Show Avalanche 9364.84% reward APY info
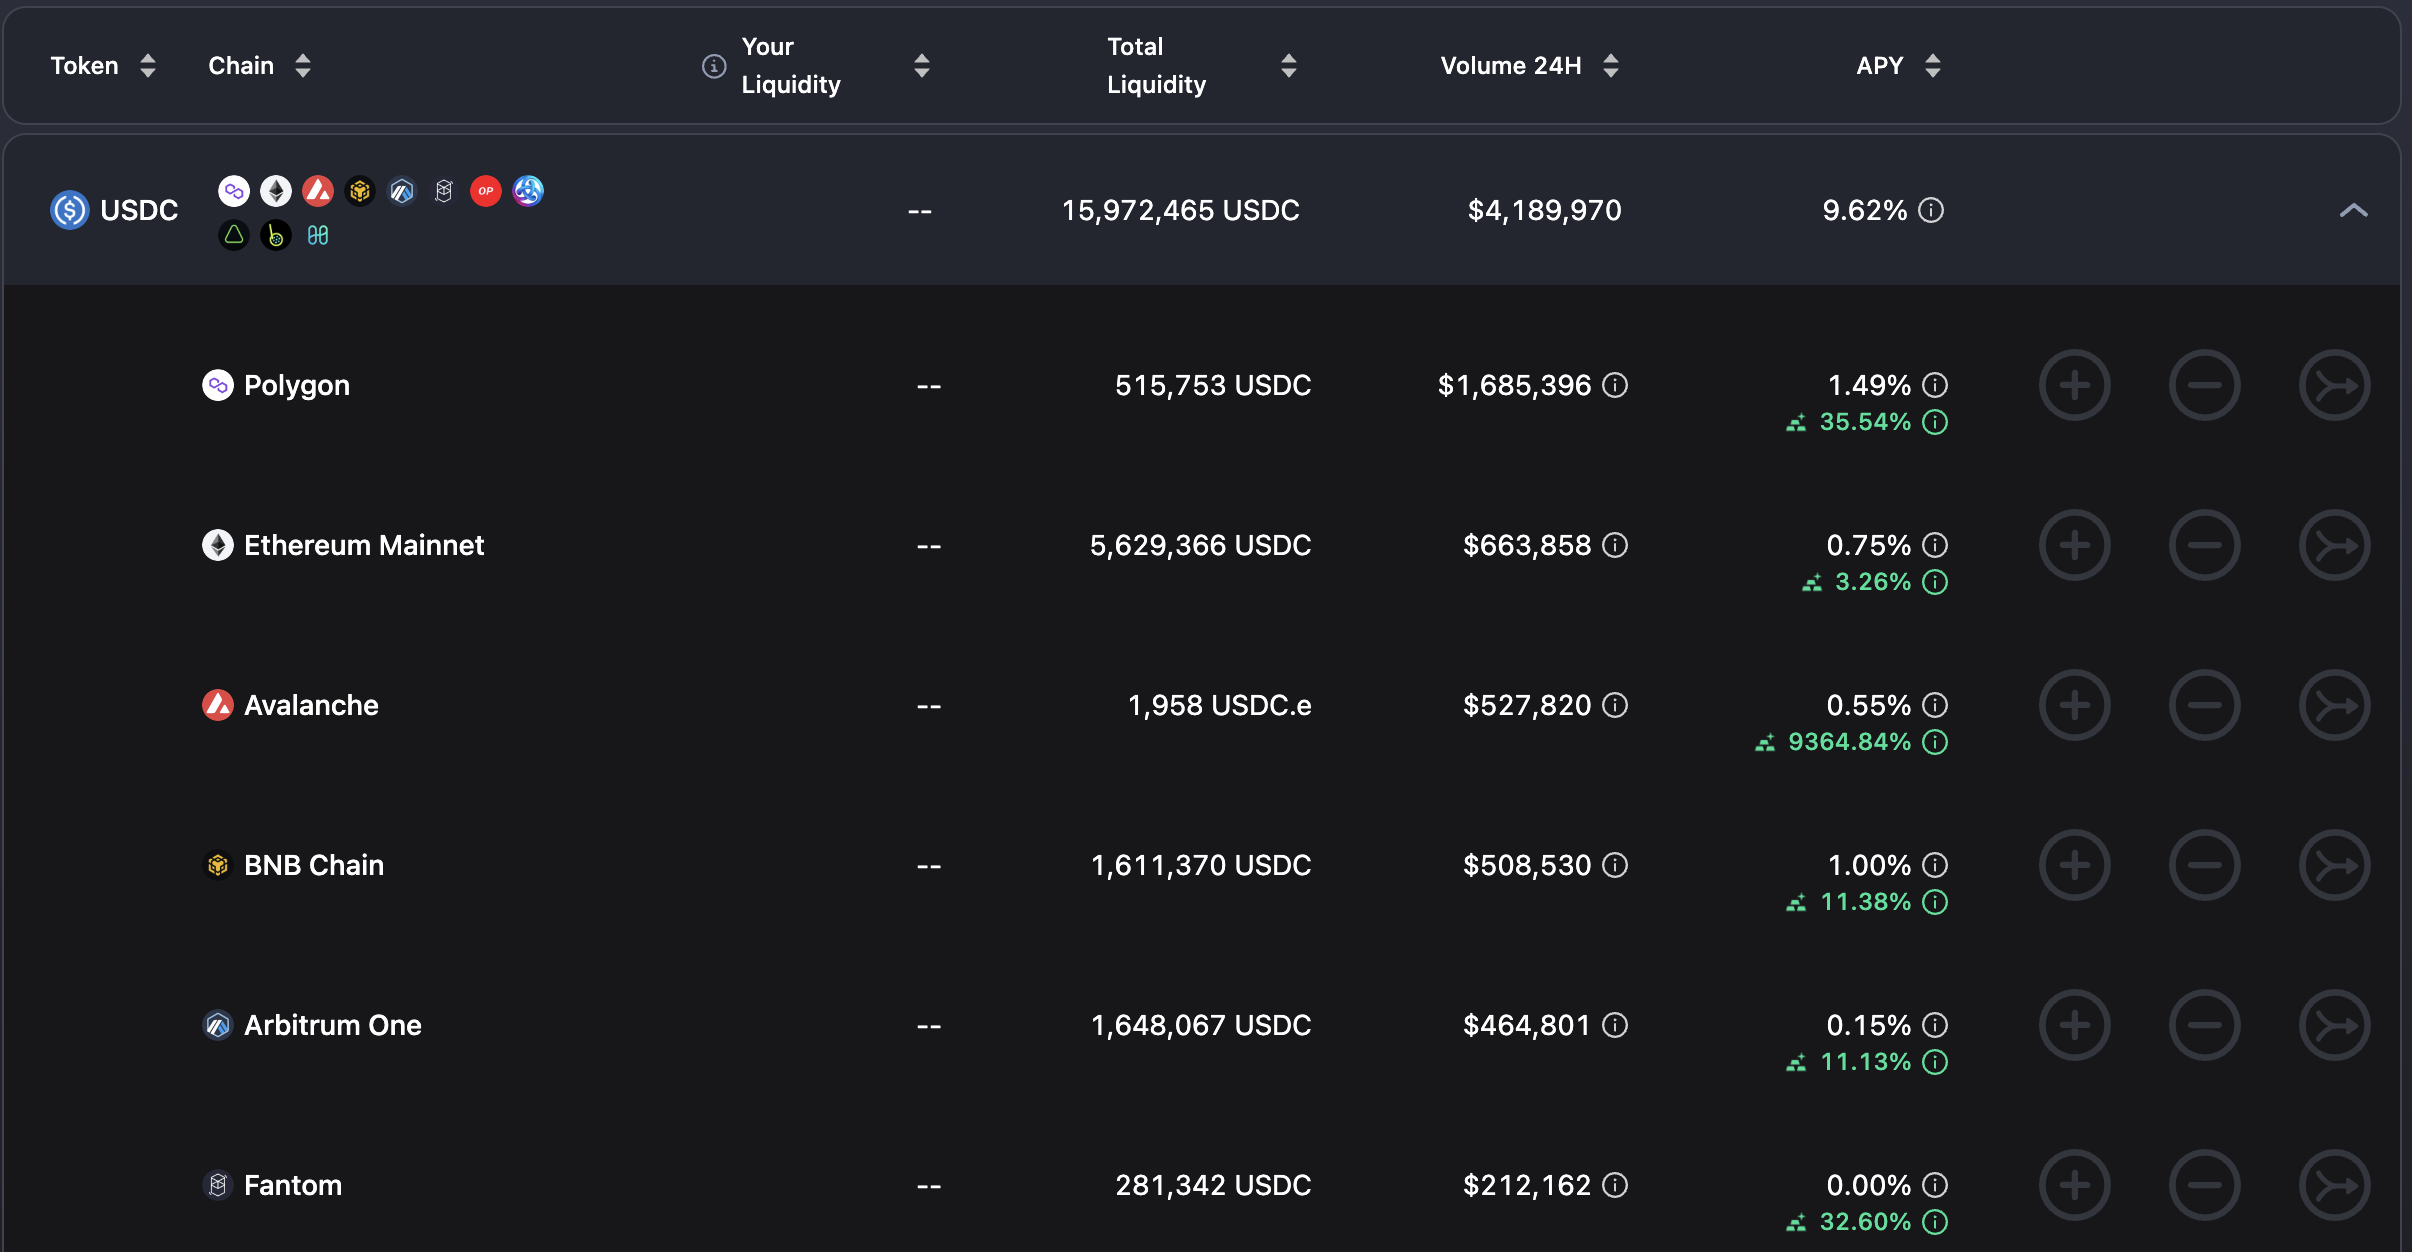This screenshot has width=2412, height=1252. tap(1935, 742)
